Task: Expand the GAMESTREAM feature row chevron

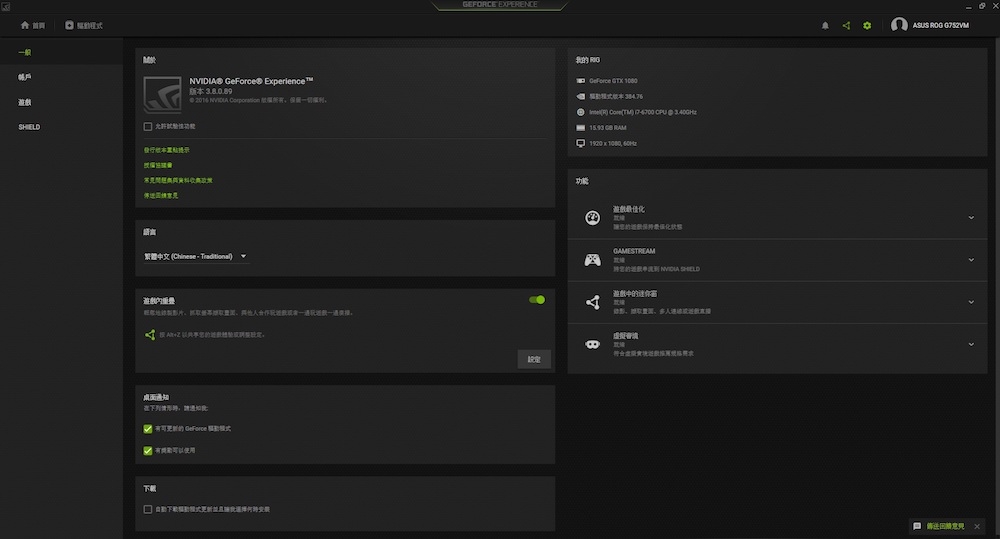Action: pos(971,260)
